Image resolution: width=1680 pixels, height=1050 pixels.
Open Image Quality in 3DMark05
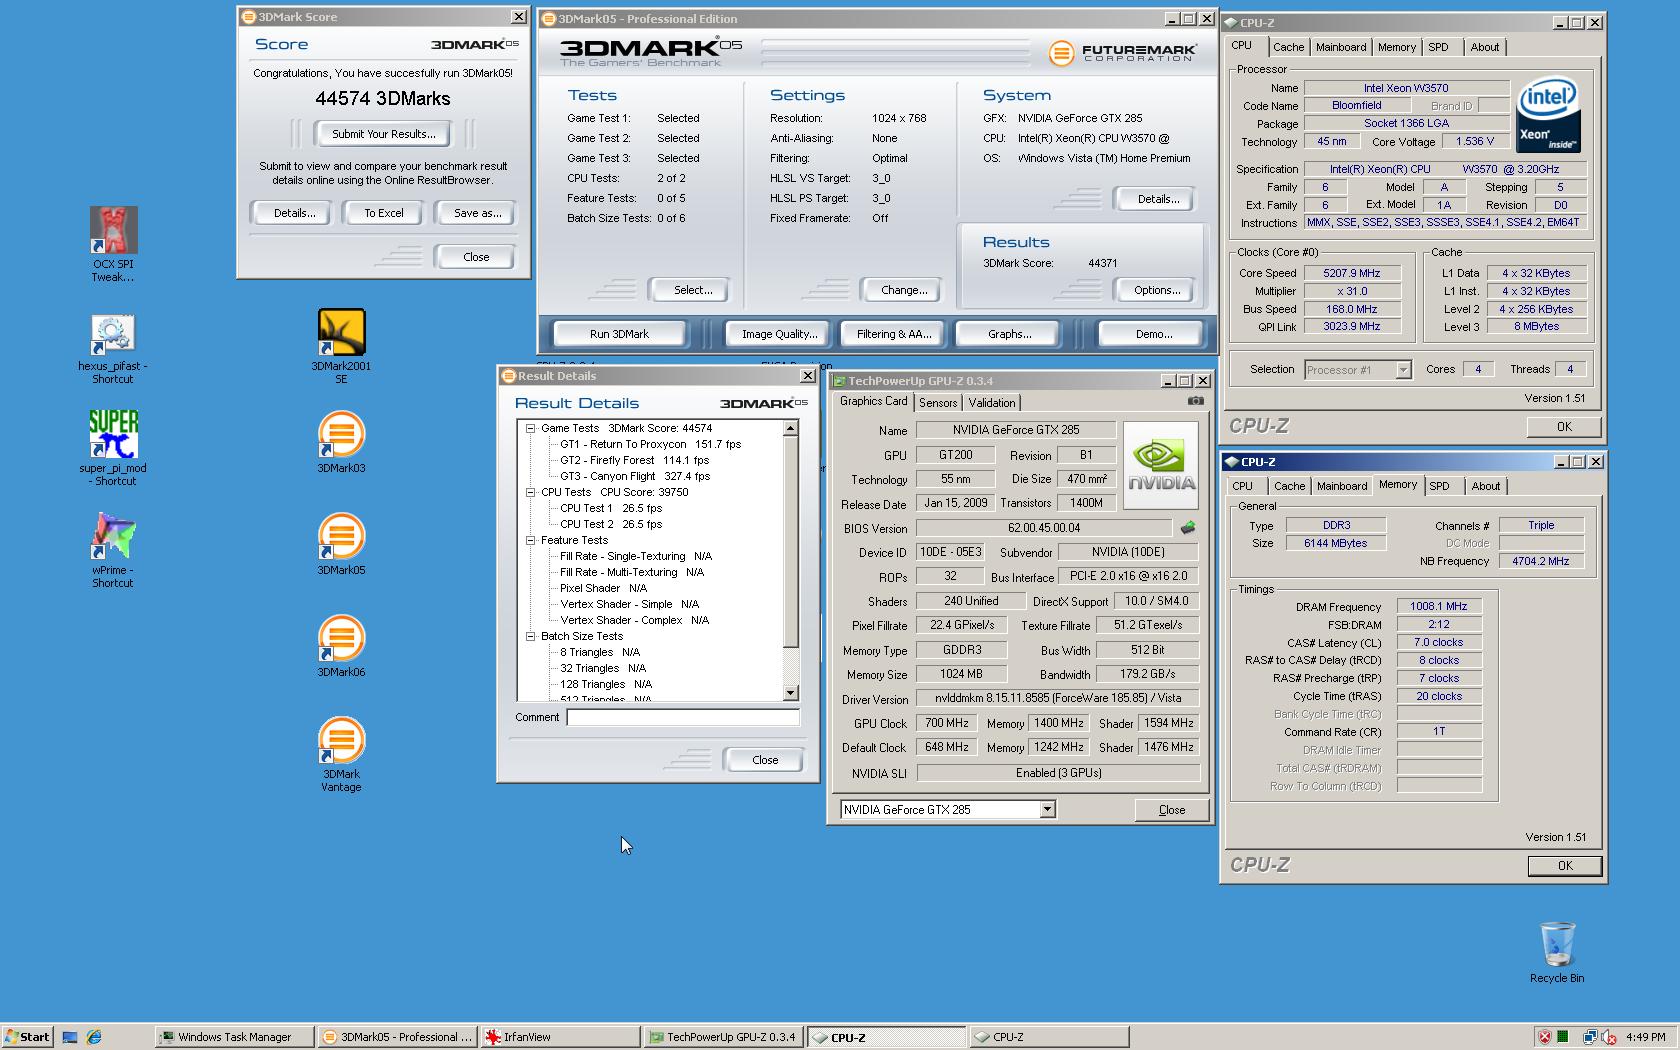click(x=779, y=334)
